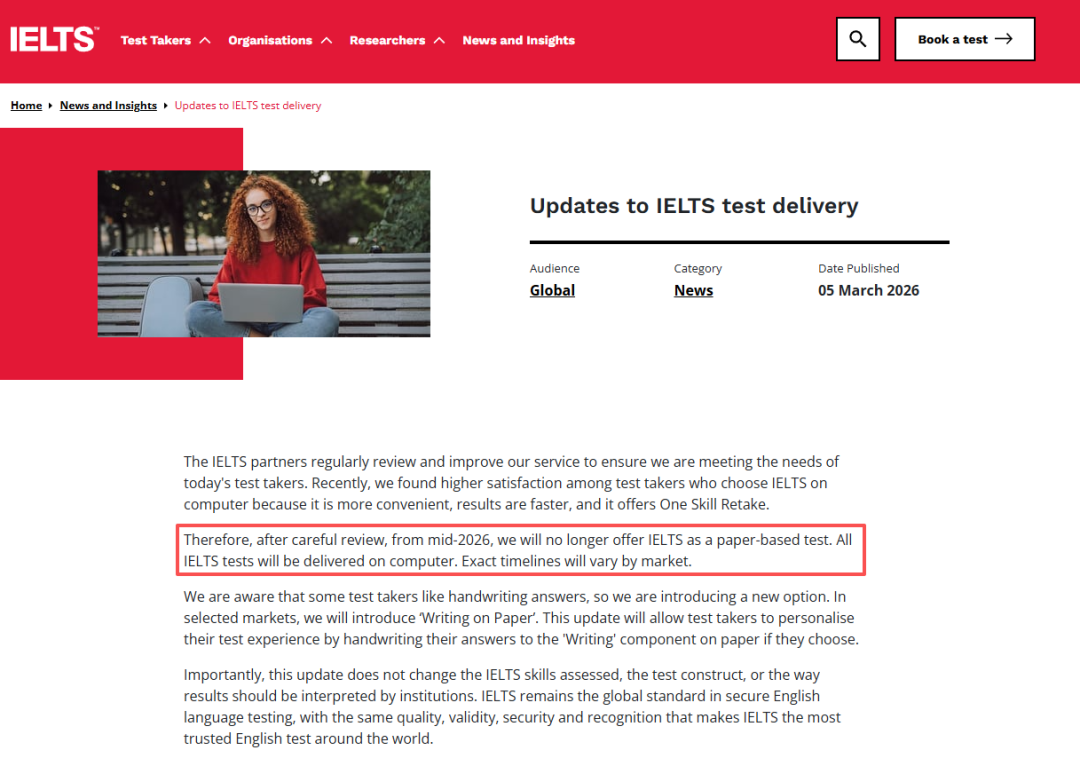Click the Home breadcrumb link
Screen dimensions: 1080x758
pos(26,106)
